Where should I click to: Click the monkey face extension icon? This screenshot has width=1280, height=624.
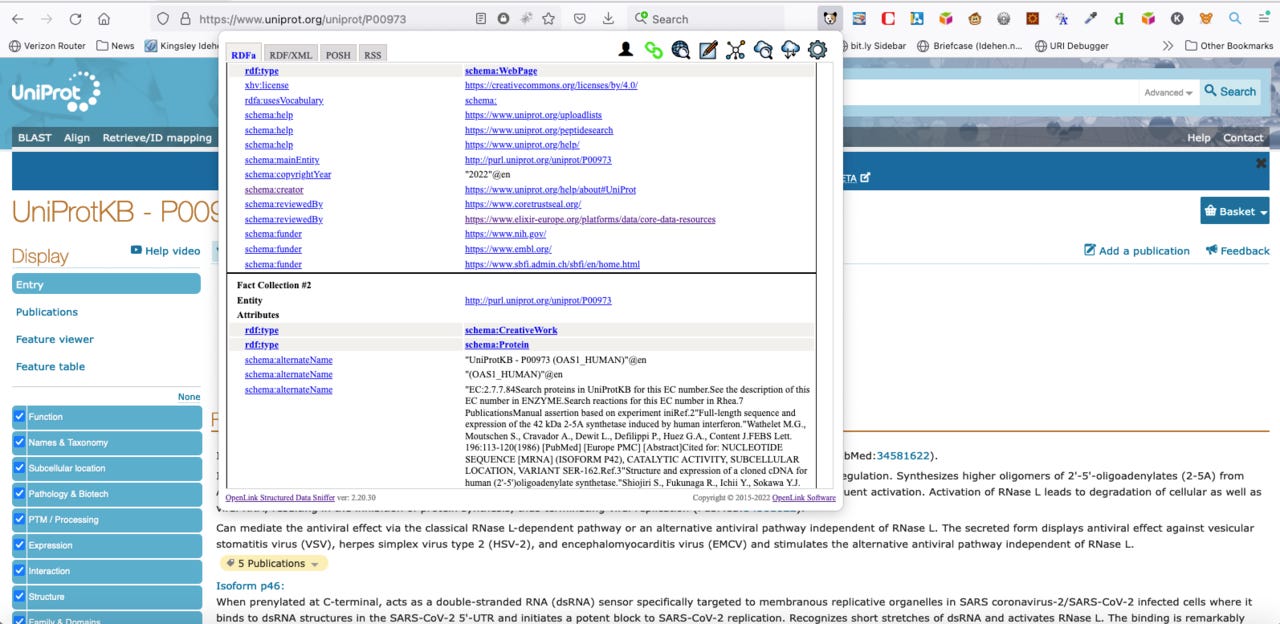[974, 18]
